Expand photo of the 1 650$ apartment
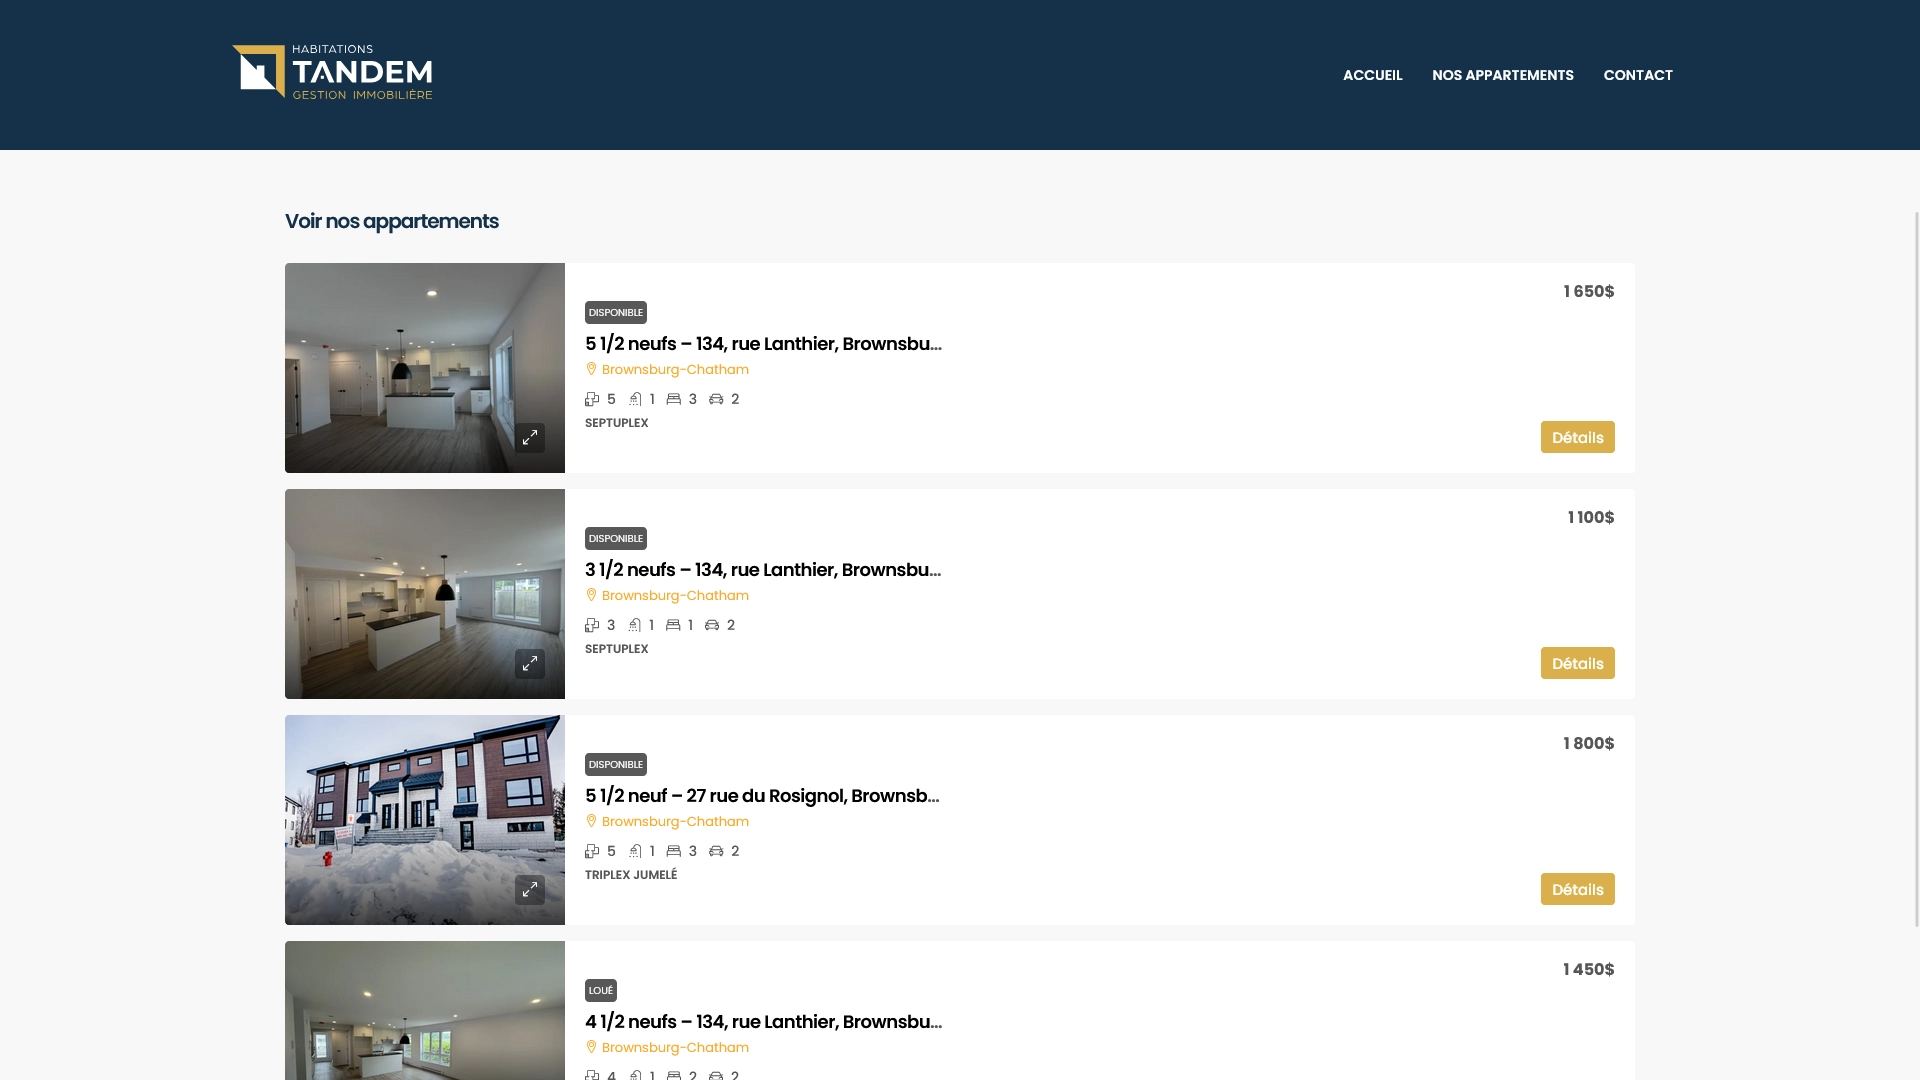The height and width of the screenshot is (1080, 1920). 530,438
